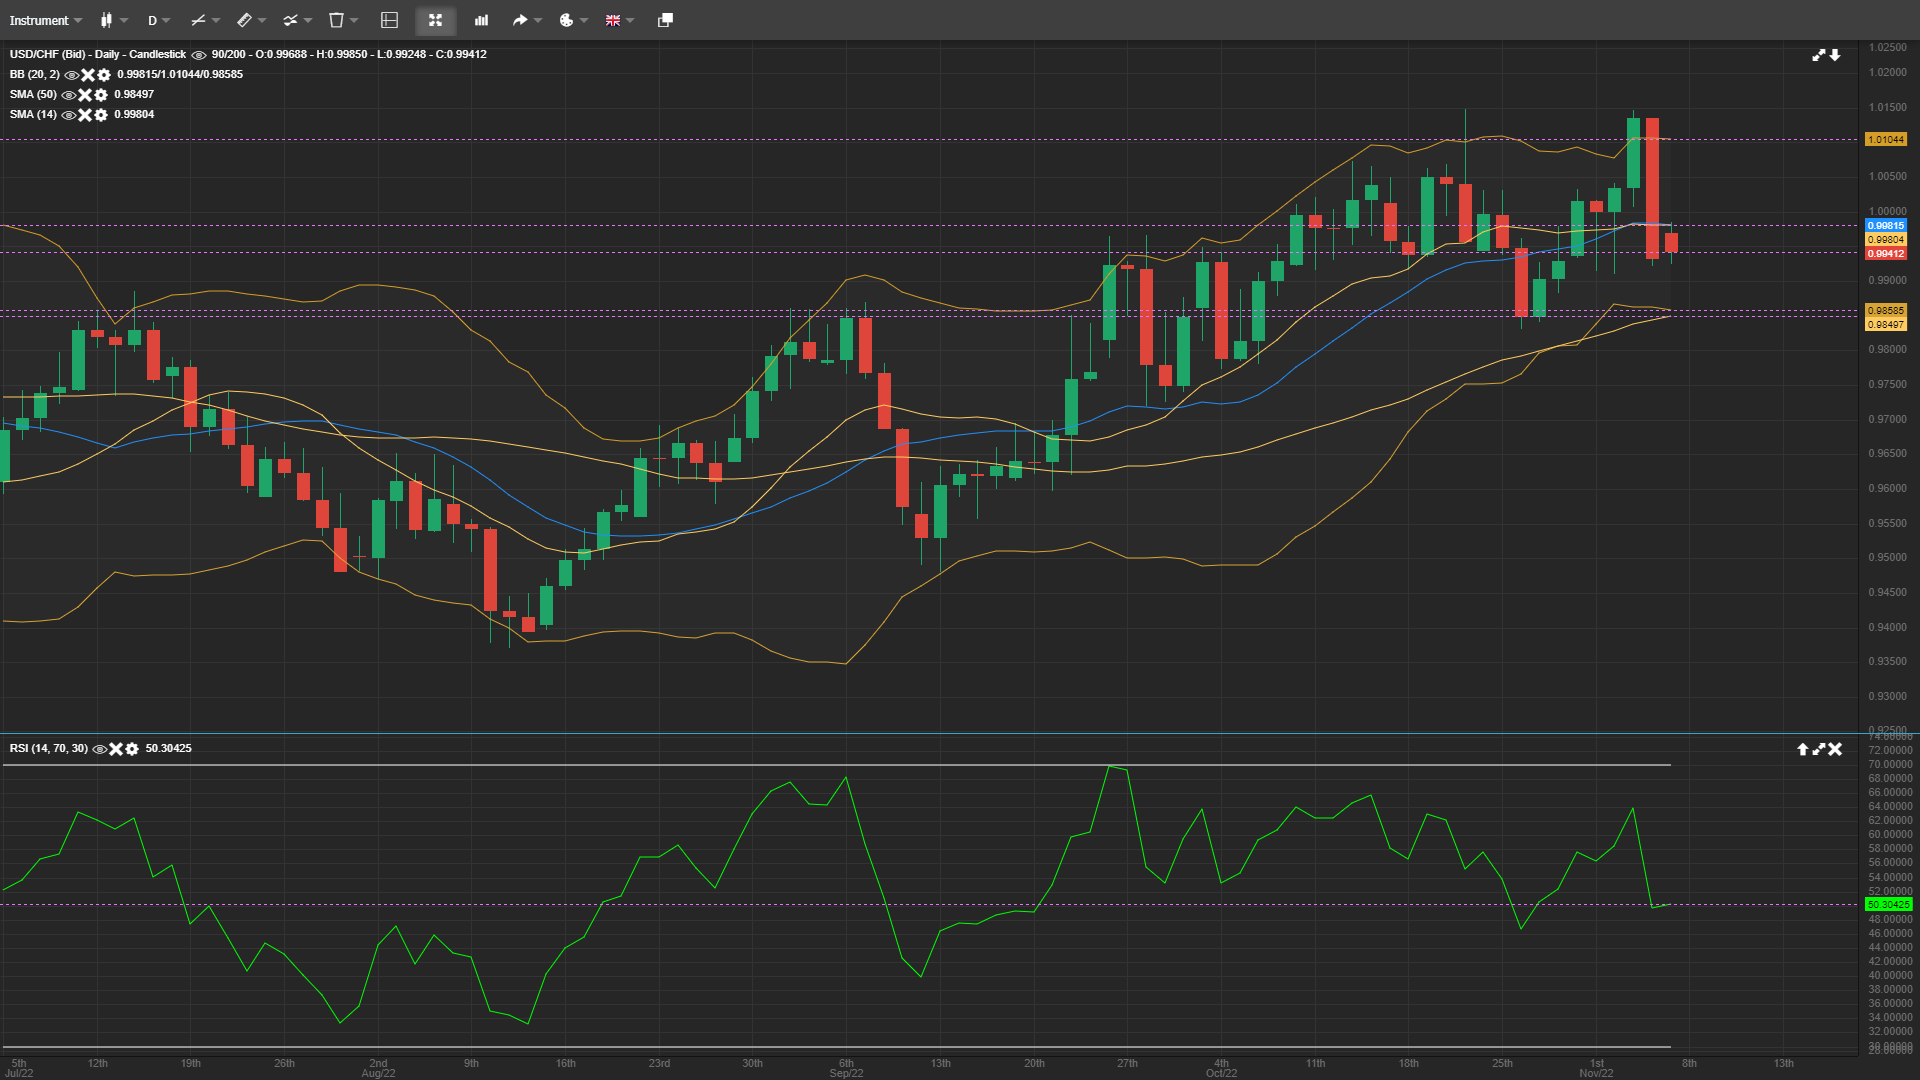1920x1080 pixels.
Task: Open the ruler measurement tool
Action: (243, 20)
